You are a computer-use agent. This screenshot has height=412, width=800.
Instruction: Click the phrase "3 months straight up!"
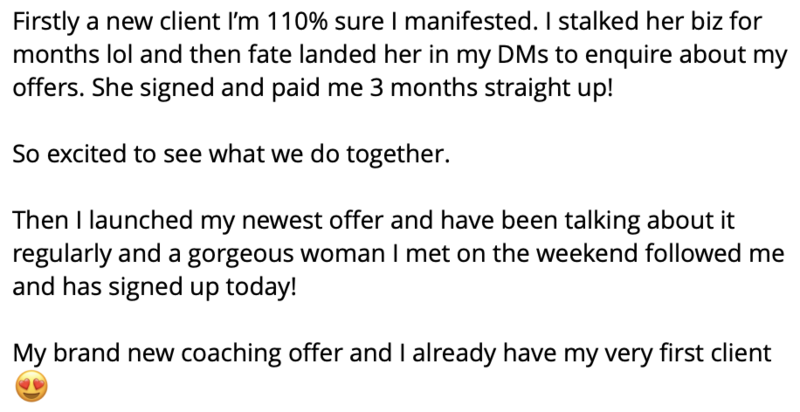coord(491,88)
